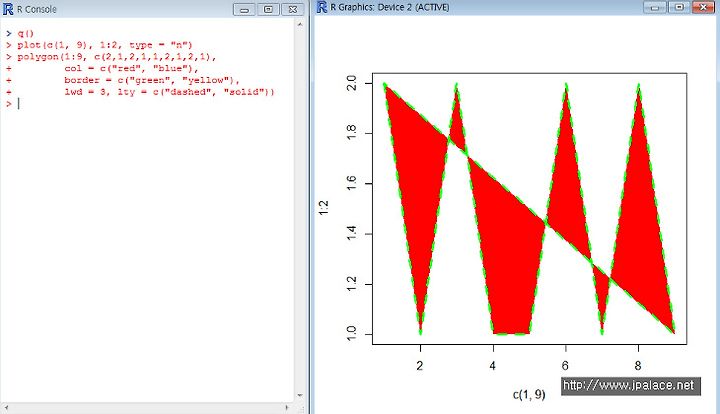720x414 pixels.
Task: Close the R Console window
Action: pyautogui.click(x=292, y=9)
